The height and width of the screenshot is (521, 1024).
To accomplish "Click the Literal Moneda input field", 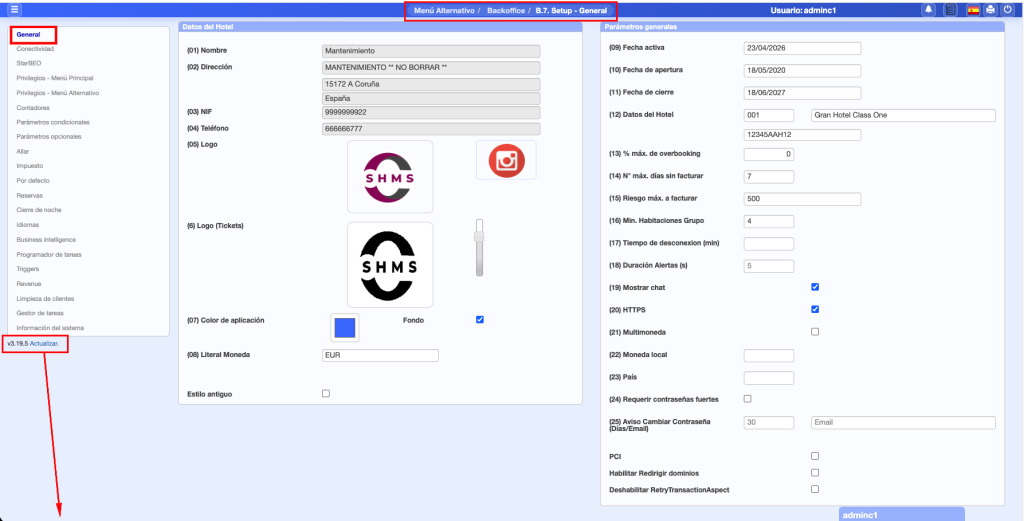I will [380, 355].
